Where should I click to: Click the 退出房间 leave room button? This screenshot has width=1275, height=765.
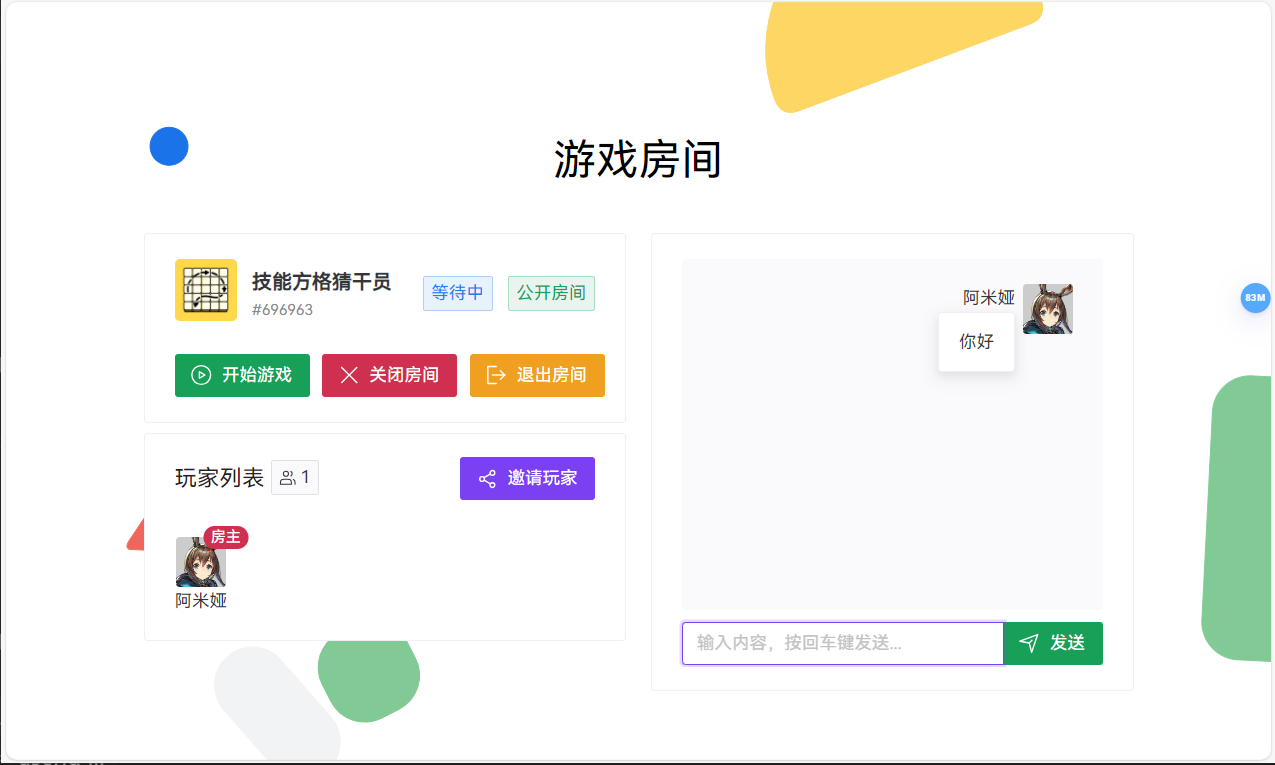coord(537,375)
